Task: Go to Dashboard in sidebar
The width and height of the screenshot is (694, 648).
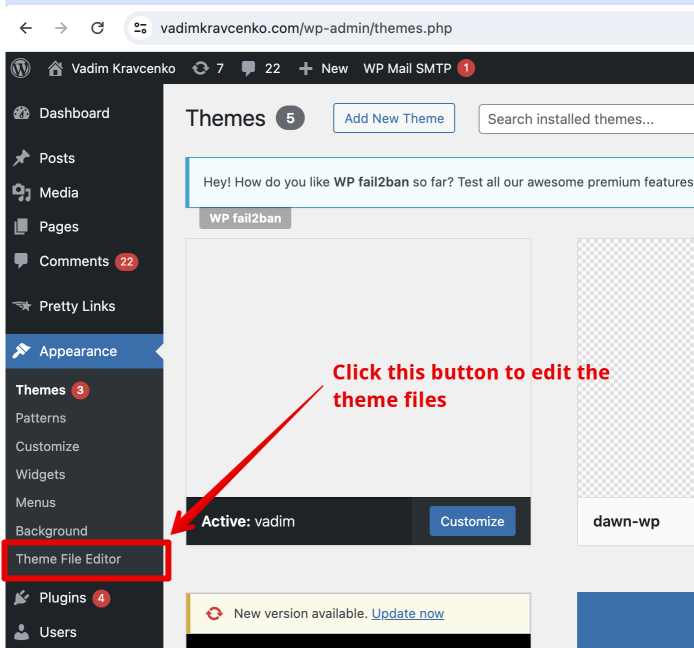Action: coord(74,113)
